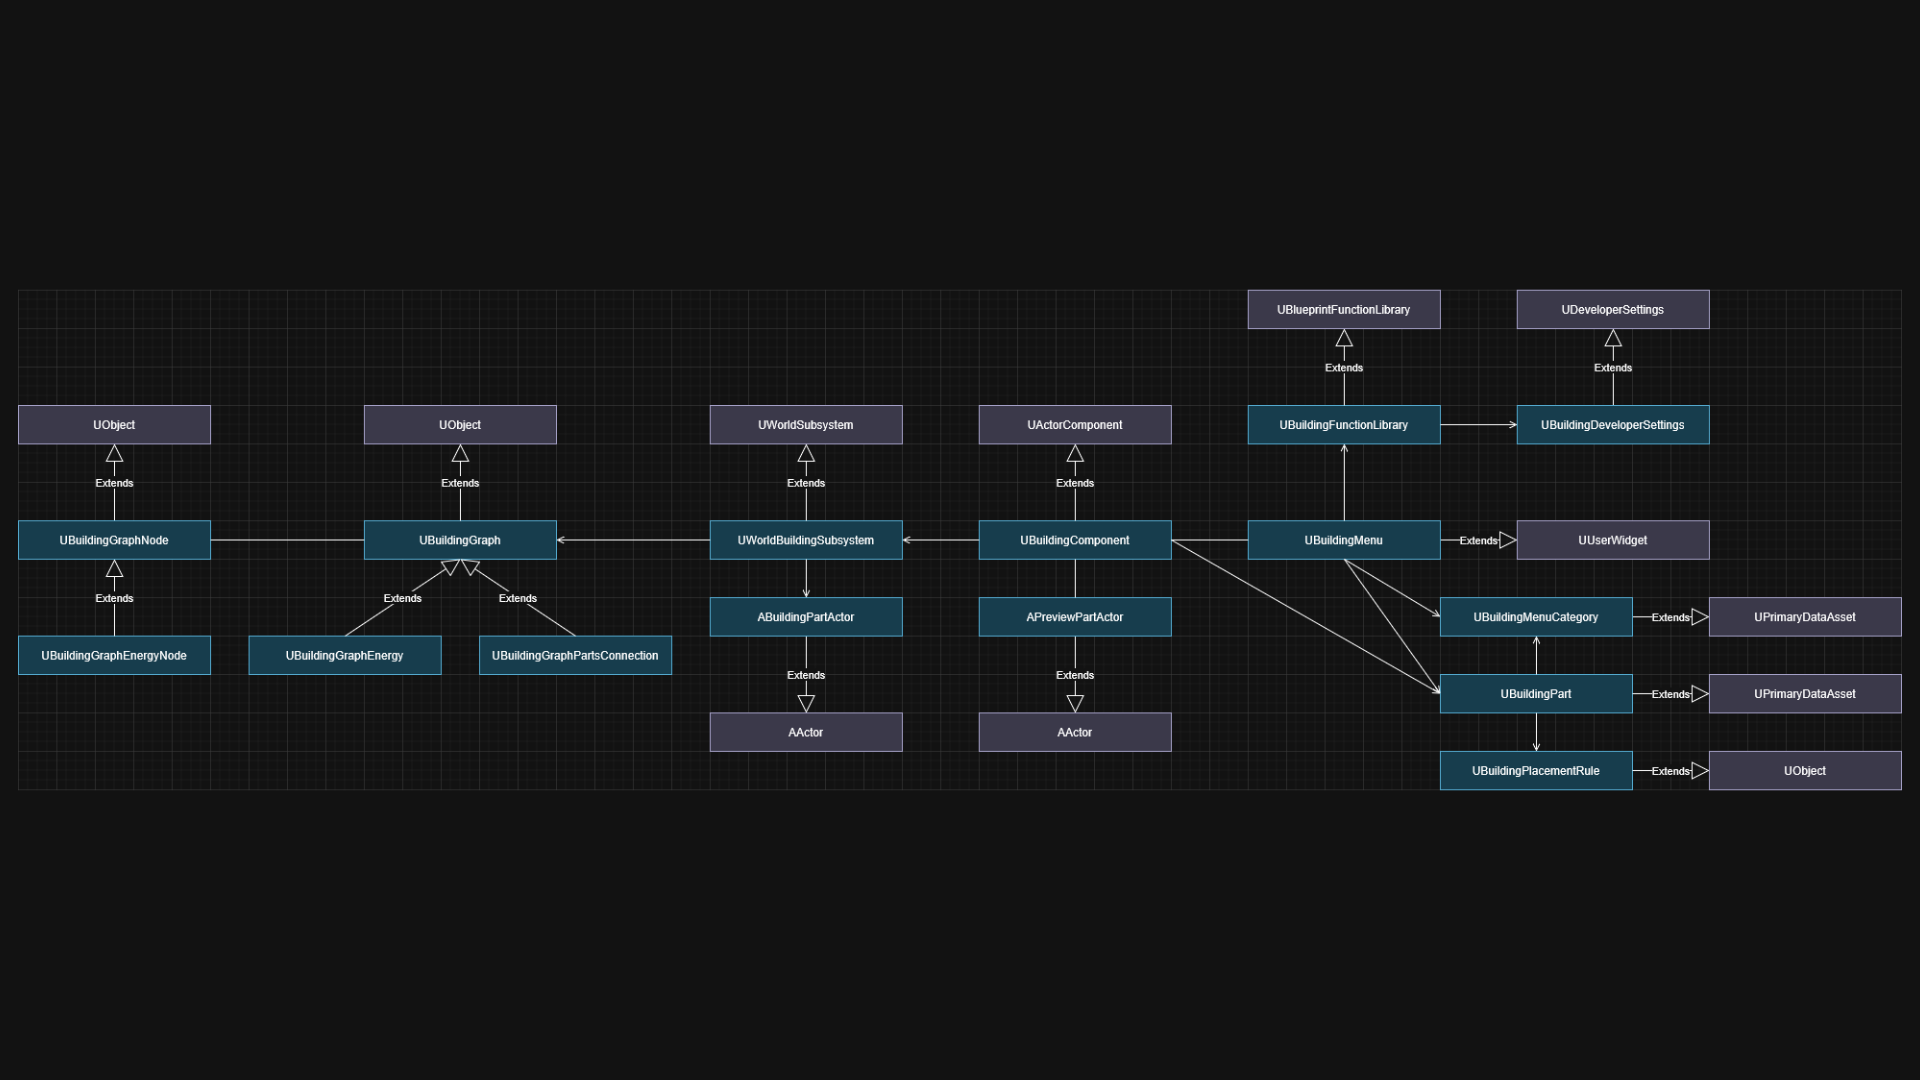This screenshot has height=1080, width=1920.
Task: Select the UUserWidget box
Action: point(1613,540)
